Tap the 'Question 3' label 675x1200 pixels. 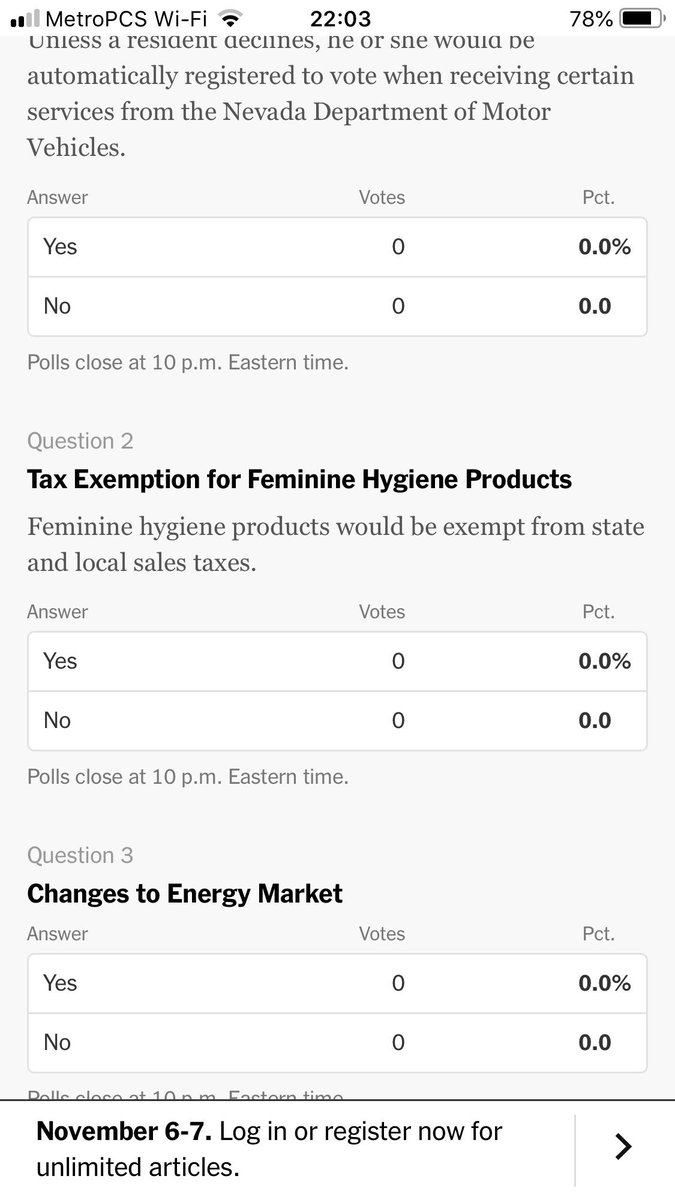click(80, 855)
